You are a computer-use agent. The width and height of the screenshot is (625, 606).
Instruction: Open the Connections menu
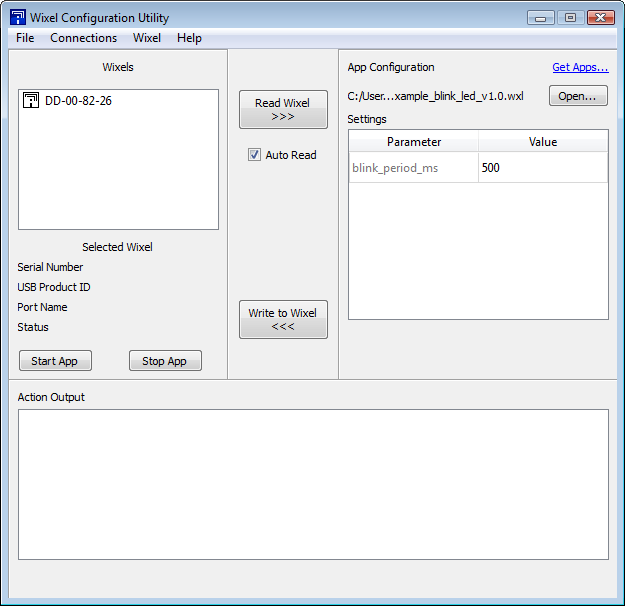click(83, 38)
